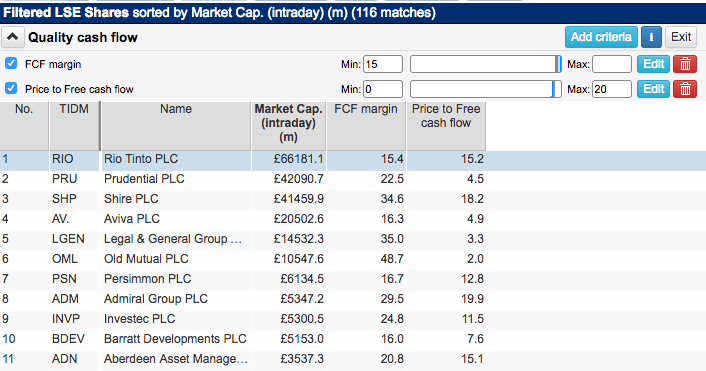Image resolution: width=706 pixels, height=371 pixels.
Task: Uncheck the Price to Free cash flow checkbox
Action: [x=11, y=88]
